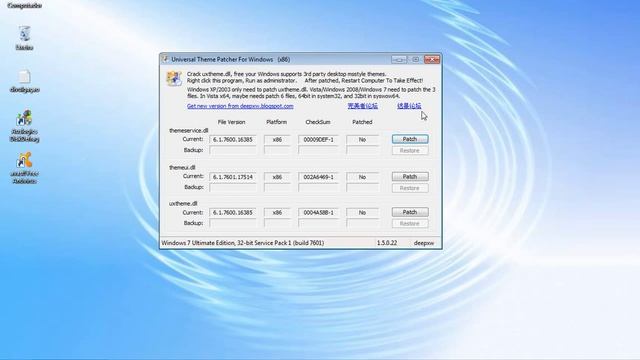Click Restore for themeui.dll
Image resolution: width=640 pixels, height=360 pixels.
tap(410, 188)
